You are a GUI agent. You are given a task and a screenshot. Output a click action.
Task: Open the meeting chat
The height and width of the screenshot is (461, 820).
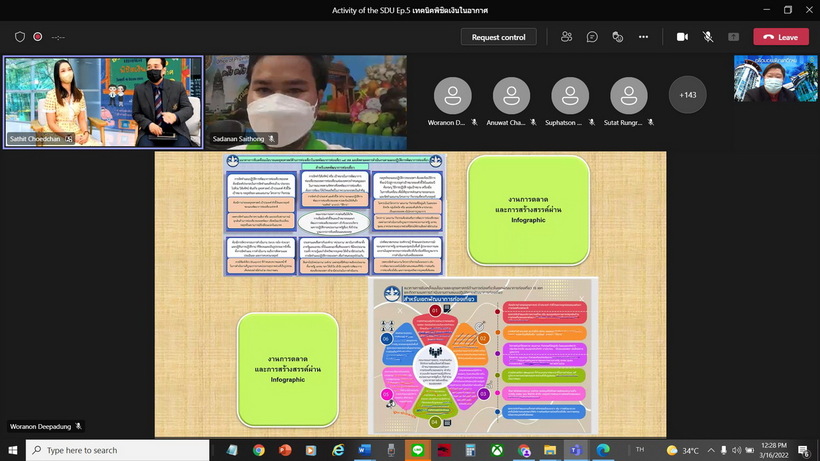coord(592,37)
